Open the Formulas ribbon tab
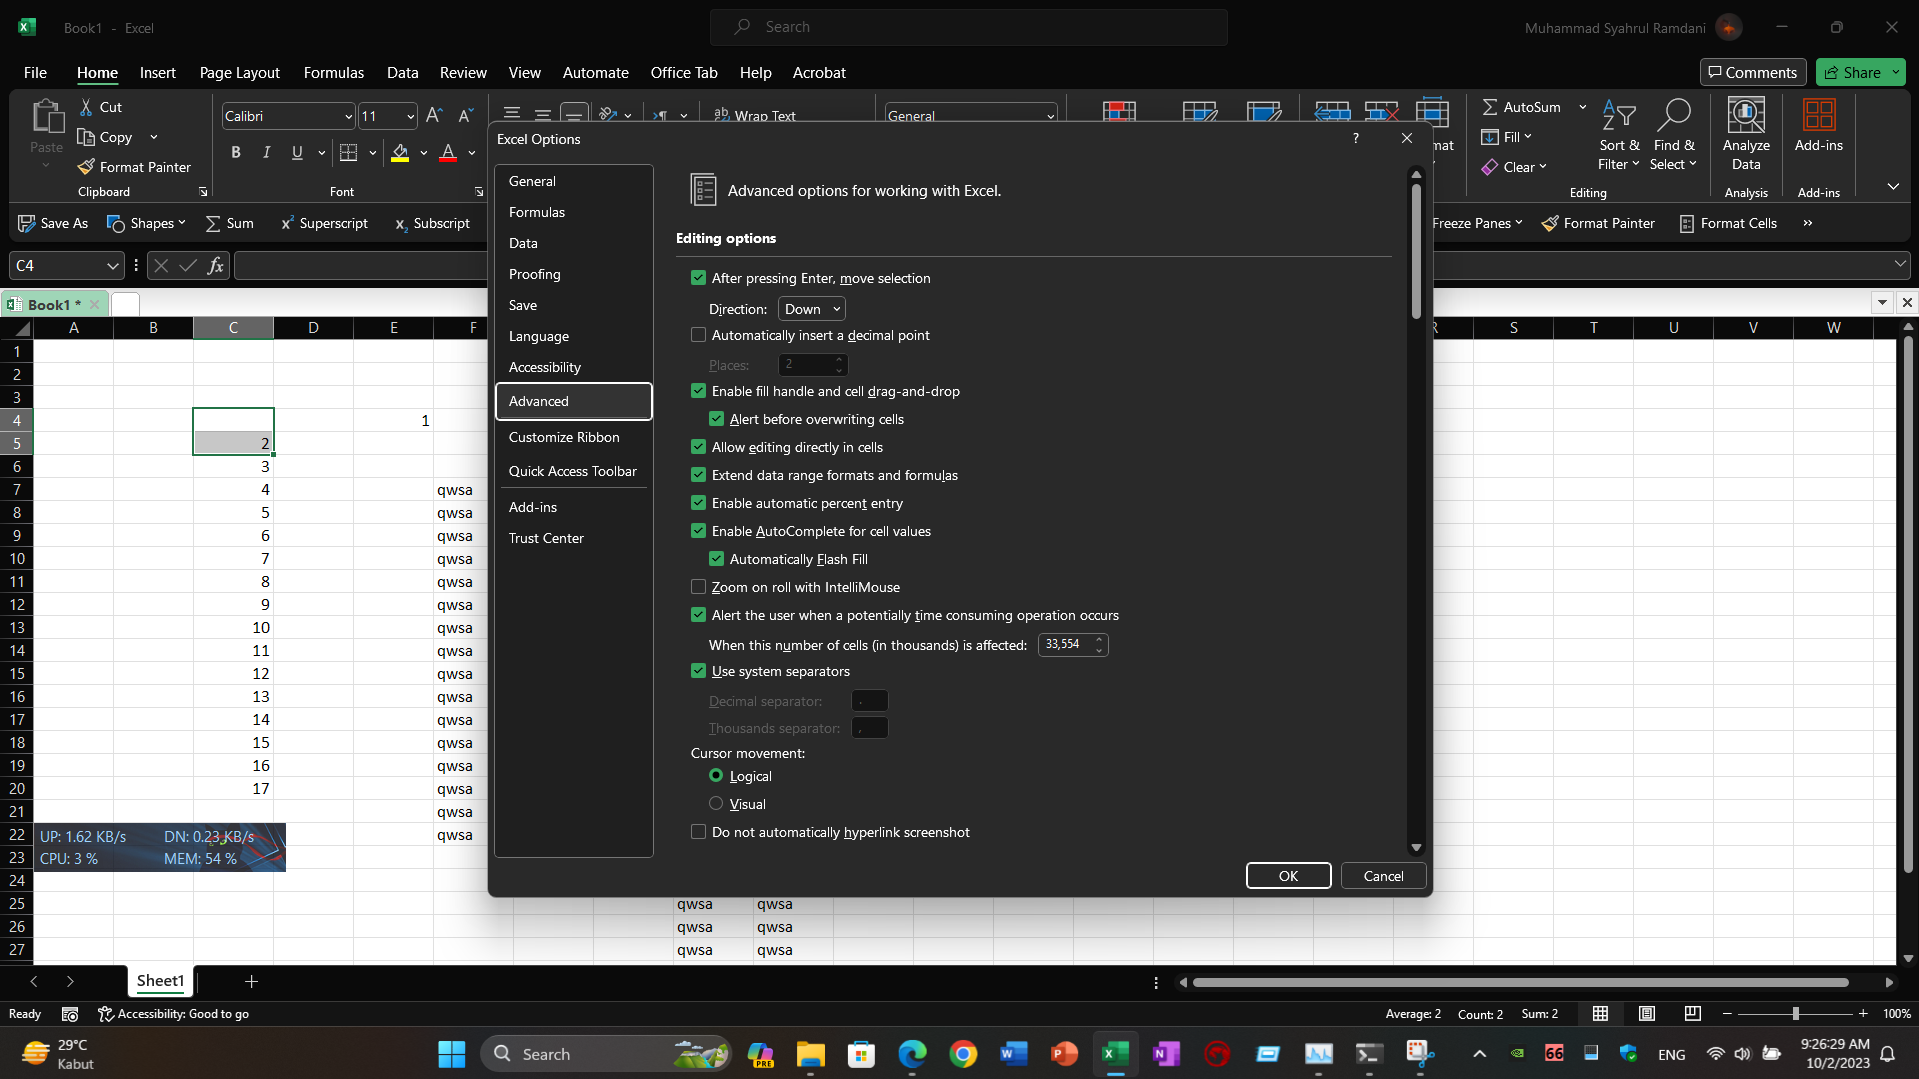This screenshot has width=1919, height=1079. coord(334,72)
